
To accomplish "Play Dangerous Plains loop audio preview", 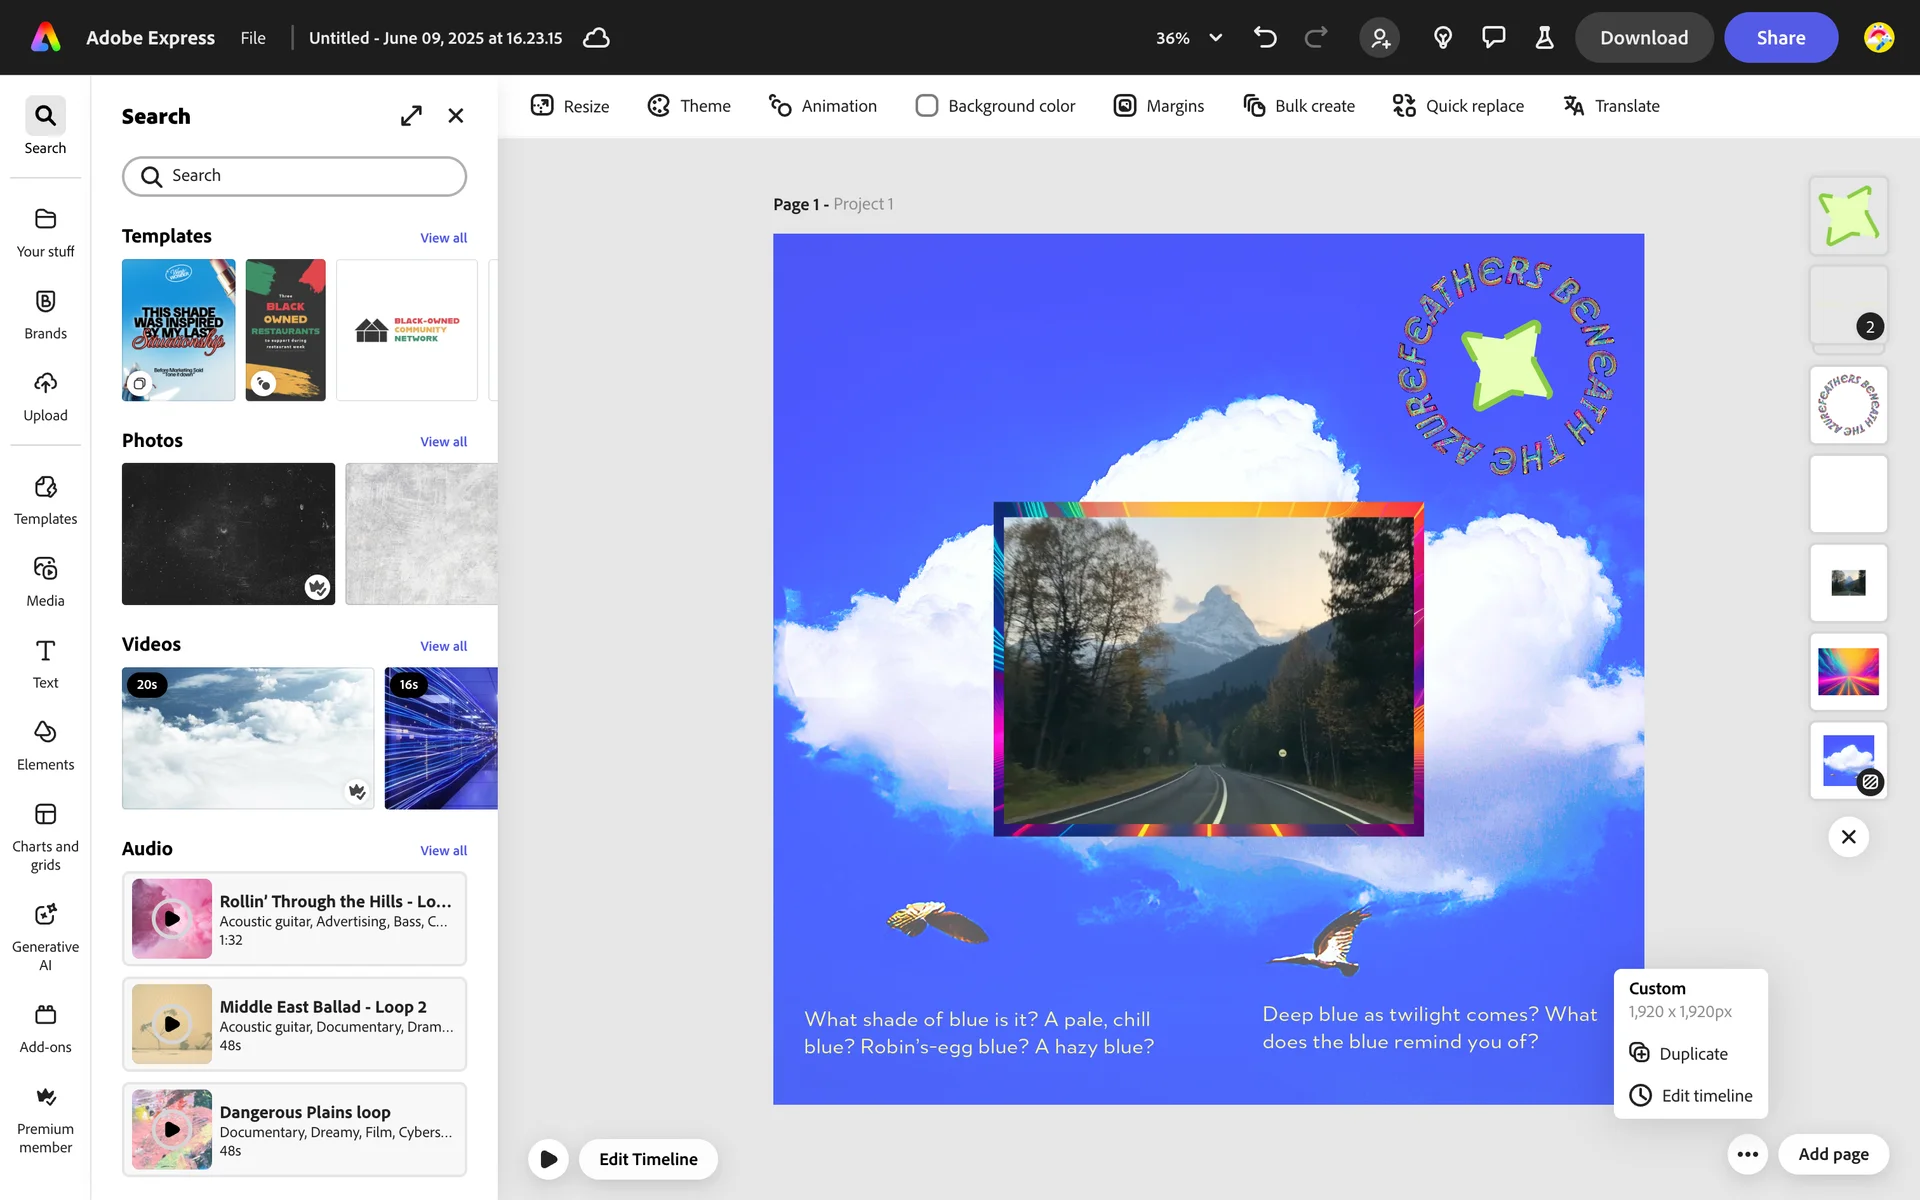I will tap(172, 1129).
